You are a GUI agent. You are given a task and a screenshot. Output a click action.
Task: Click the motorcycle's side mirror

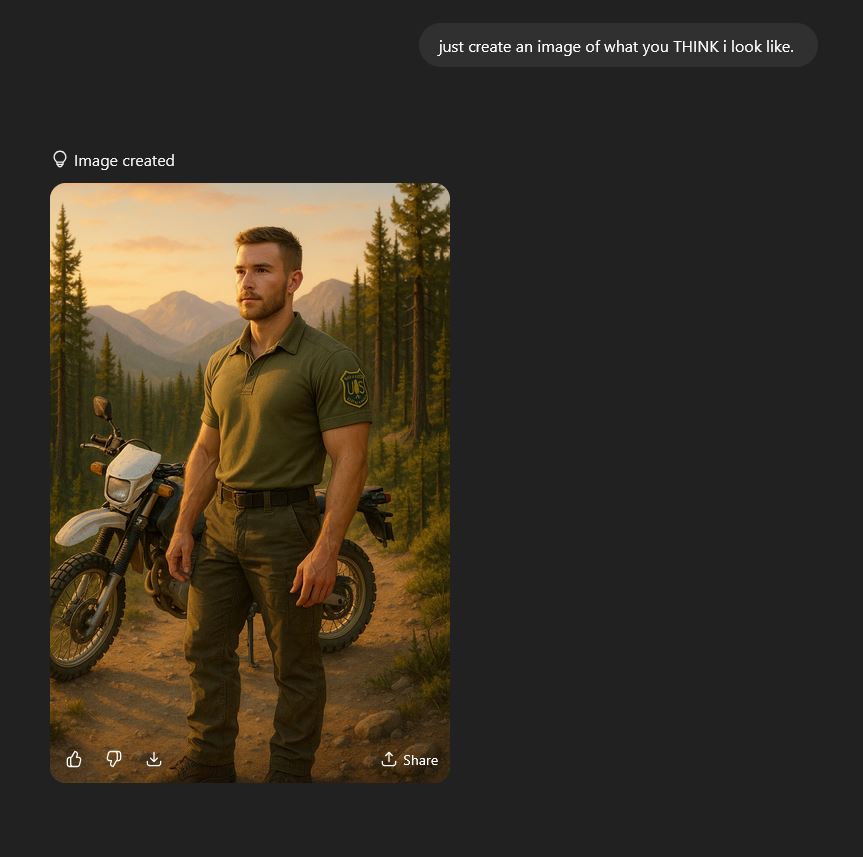(x=102, y=408)
